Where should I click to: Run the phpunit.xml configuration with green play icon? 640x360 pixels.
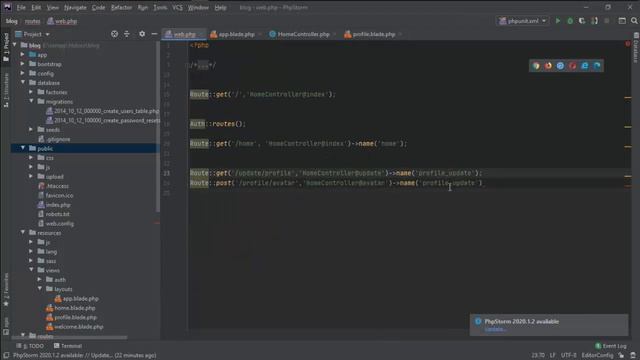[x=558, y=21]
